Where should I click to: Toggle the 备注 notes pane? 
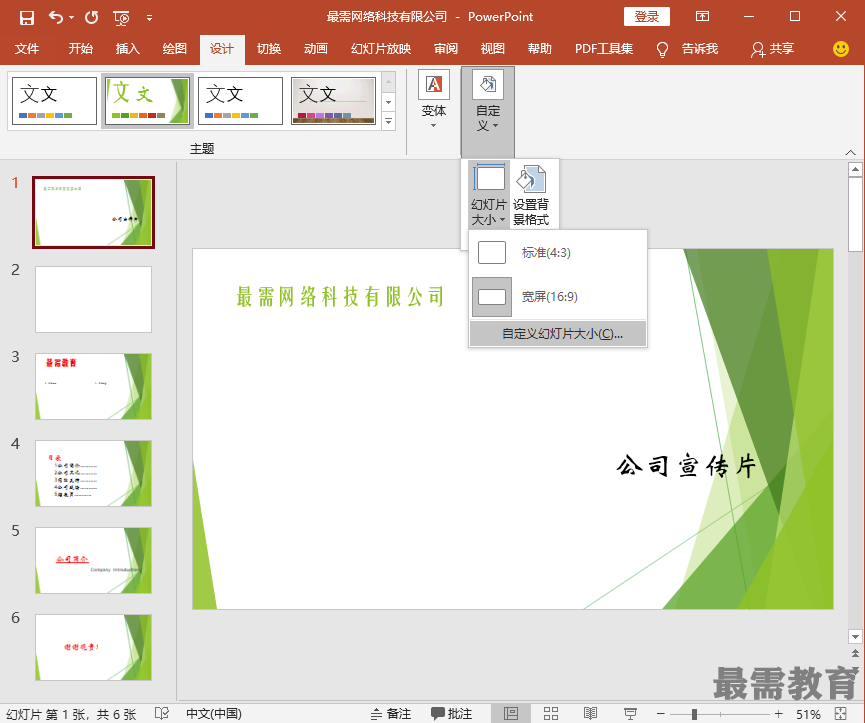pyautogui.click(x=391, y=714)
